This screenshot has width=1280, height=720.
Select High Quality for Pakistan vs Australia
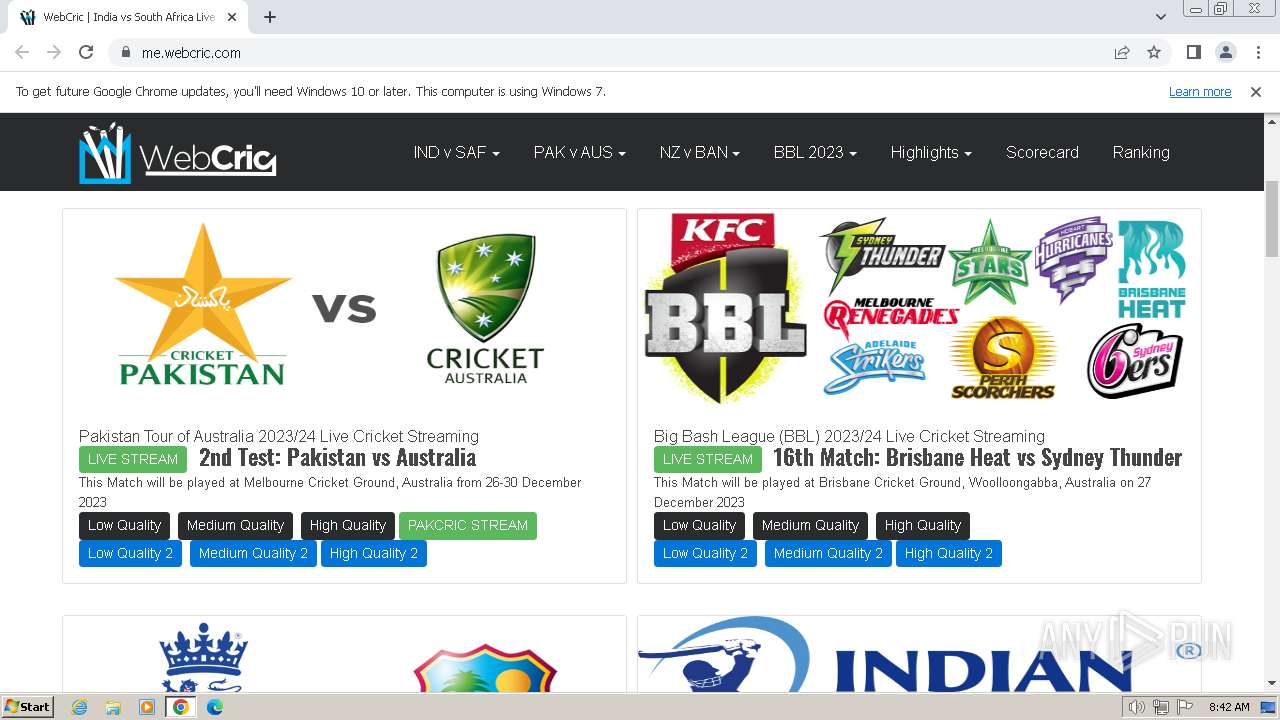[x=347, y=525]
